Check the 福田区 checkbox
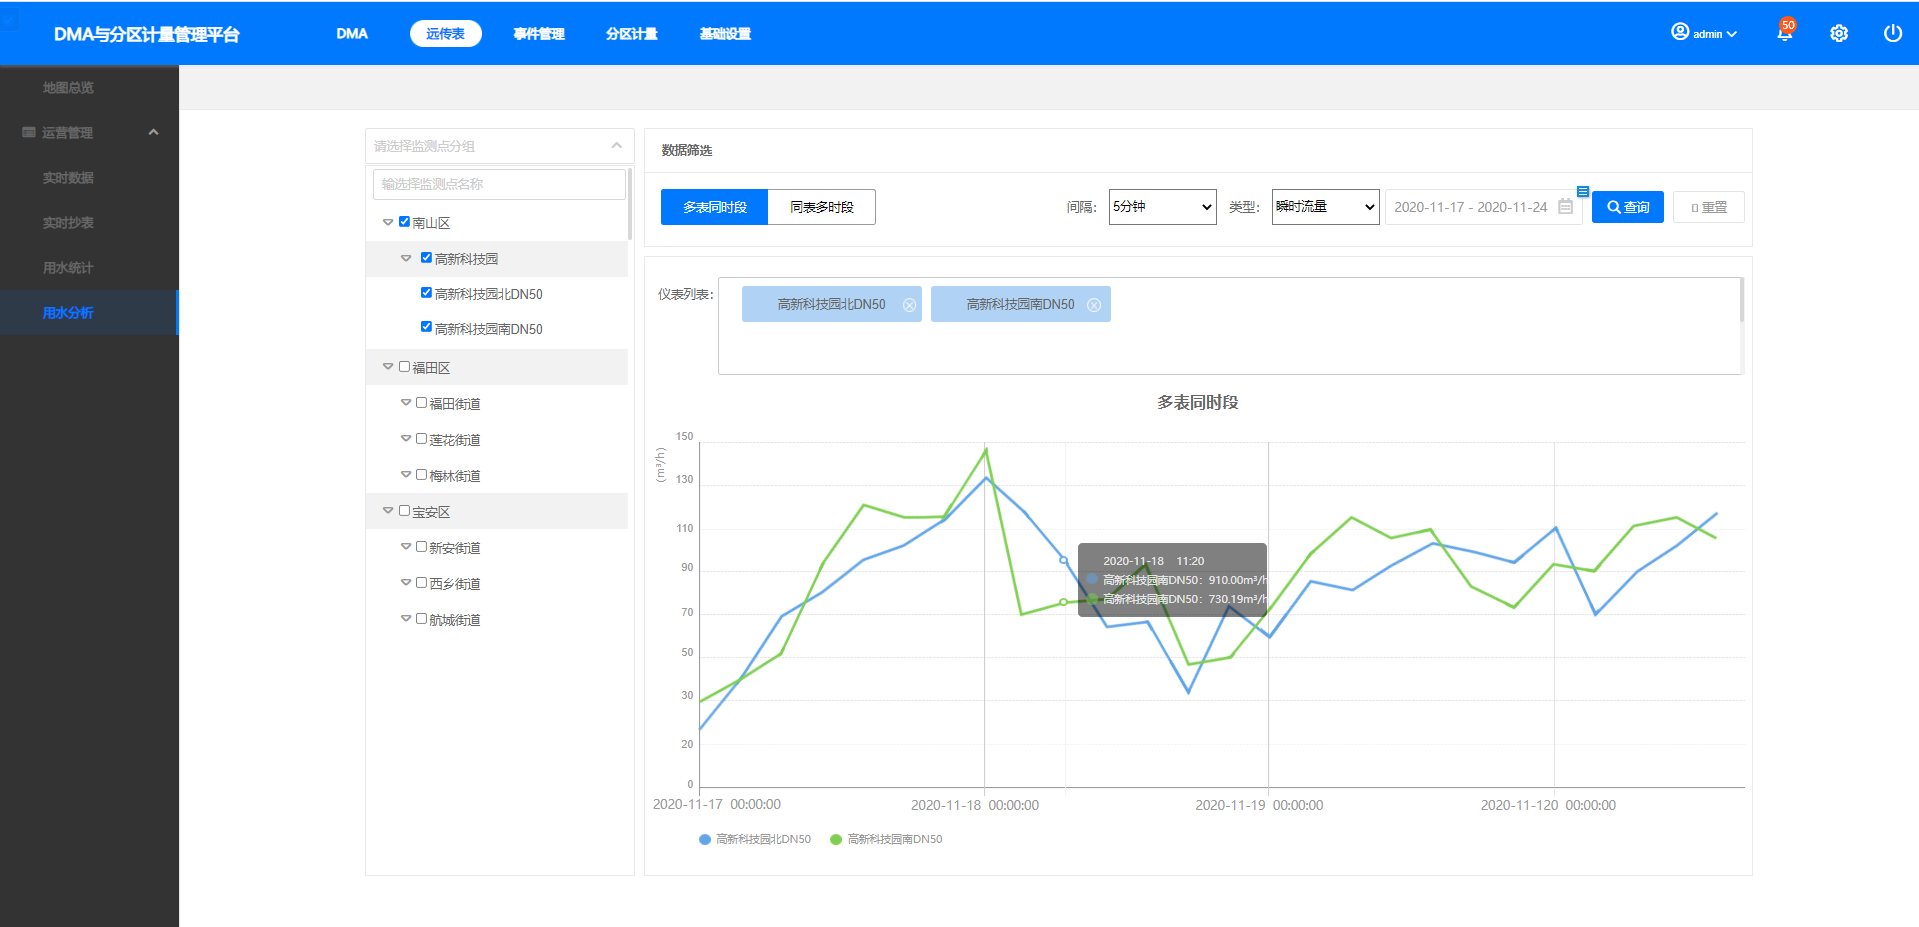The image size is (1919, 927). [x=404, y=367]
